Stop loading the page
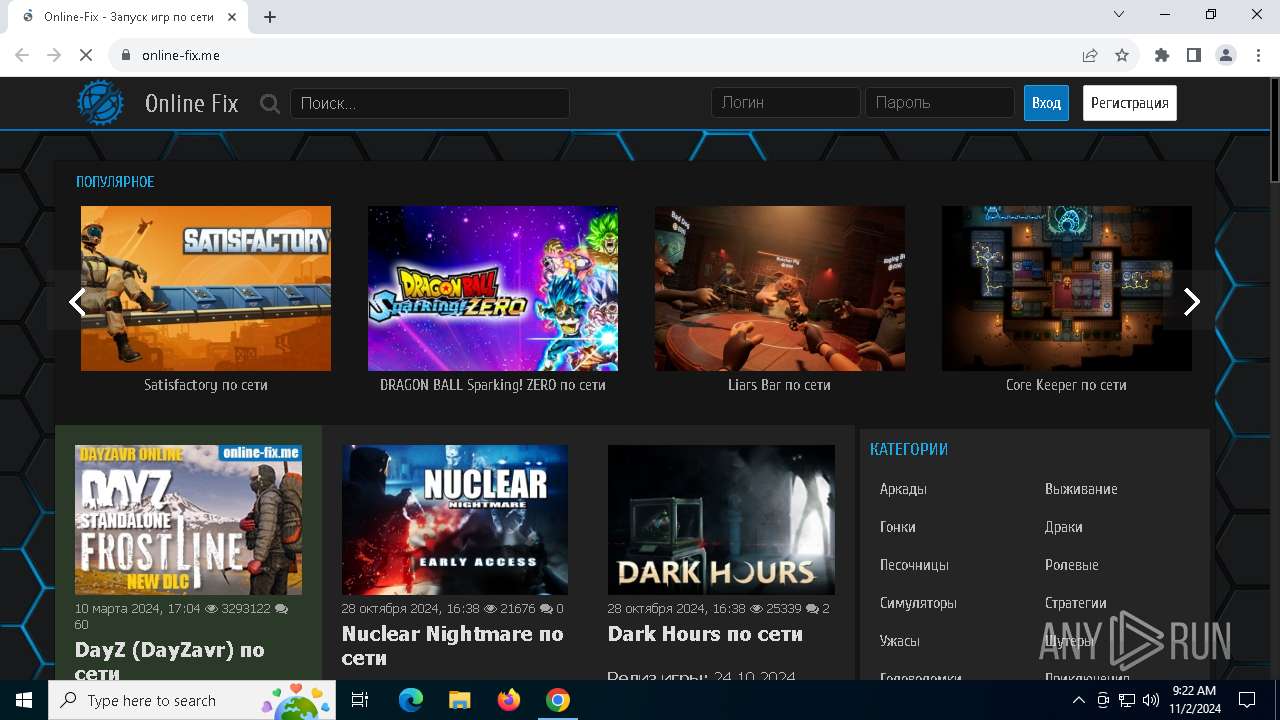The image size is (1280, 720). [x=86, y=55]
